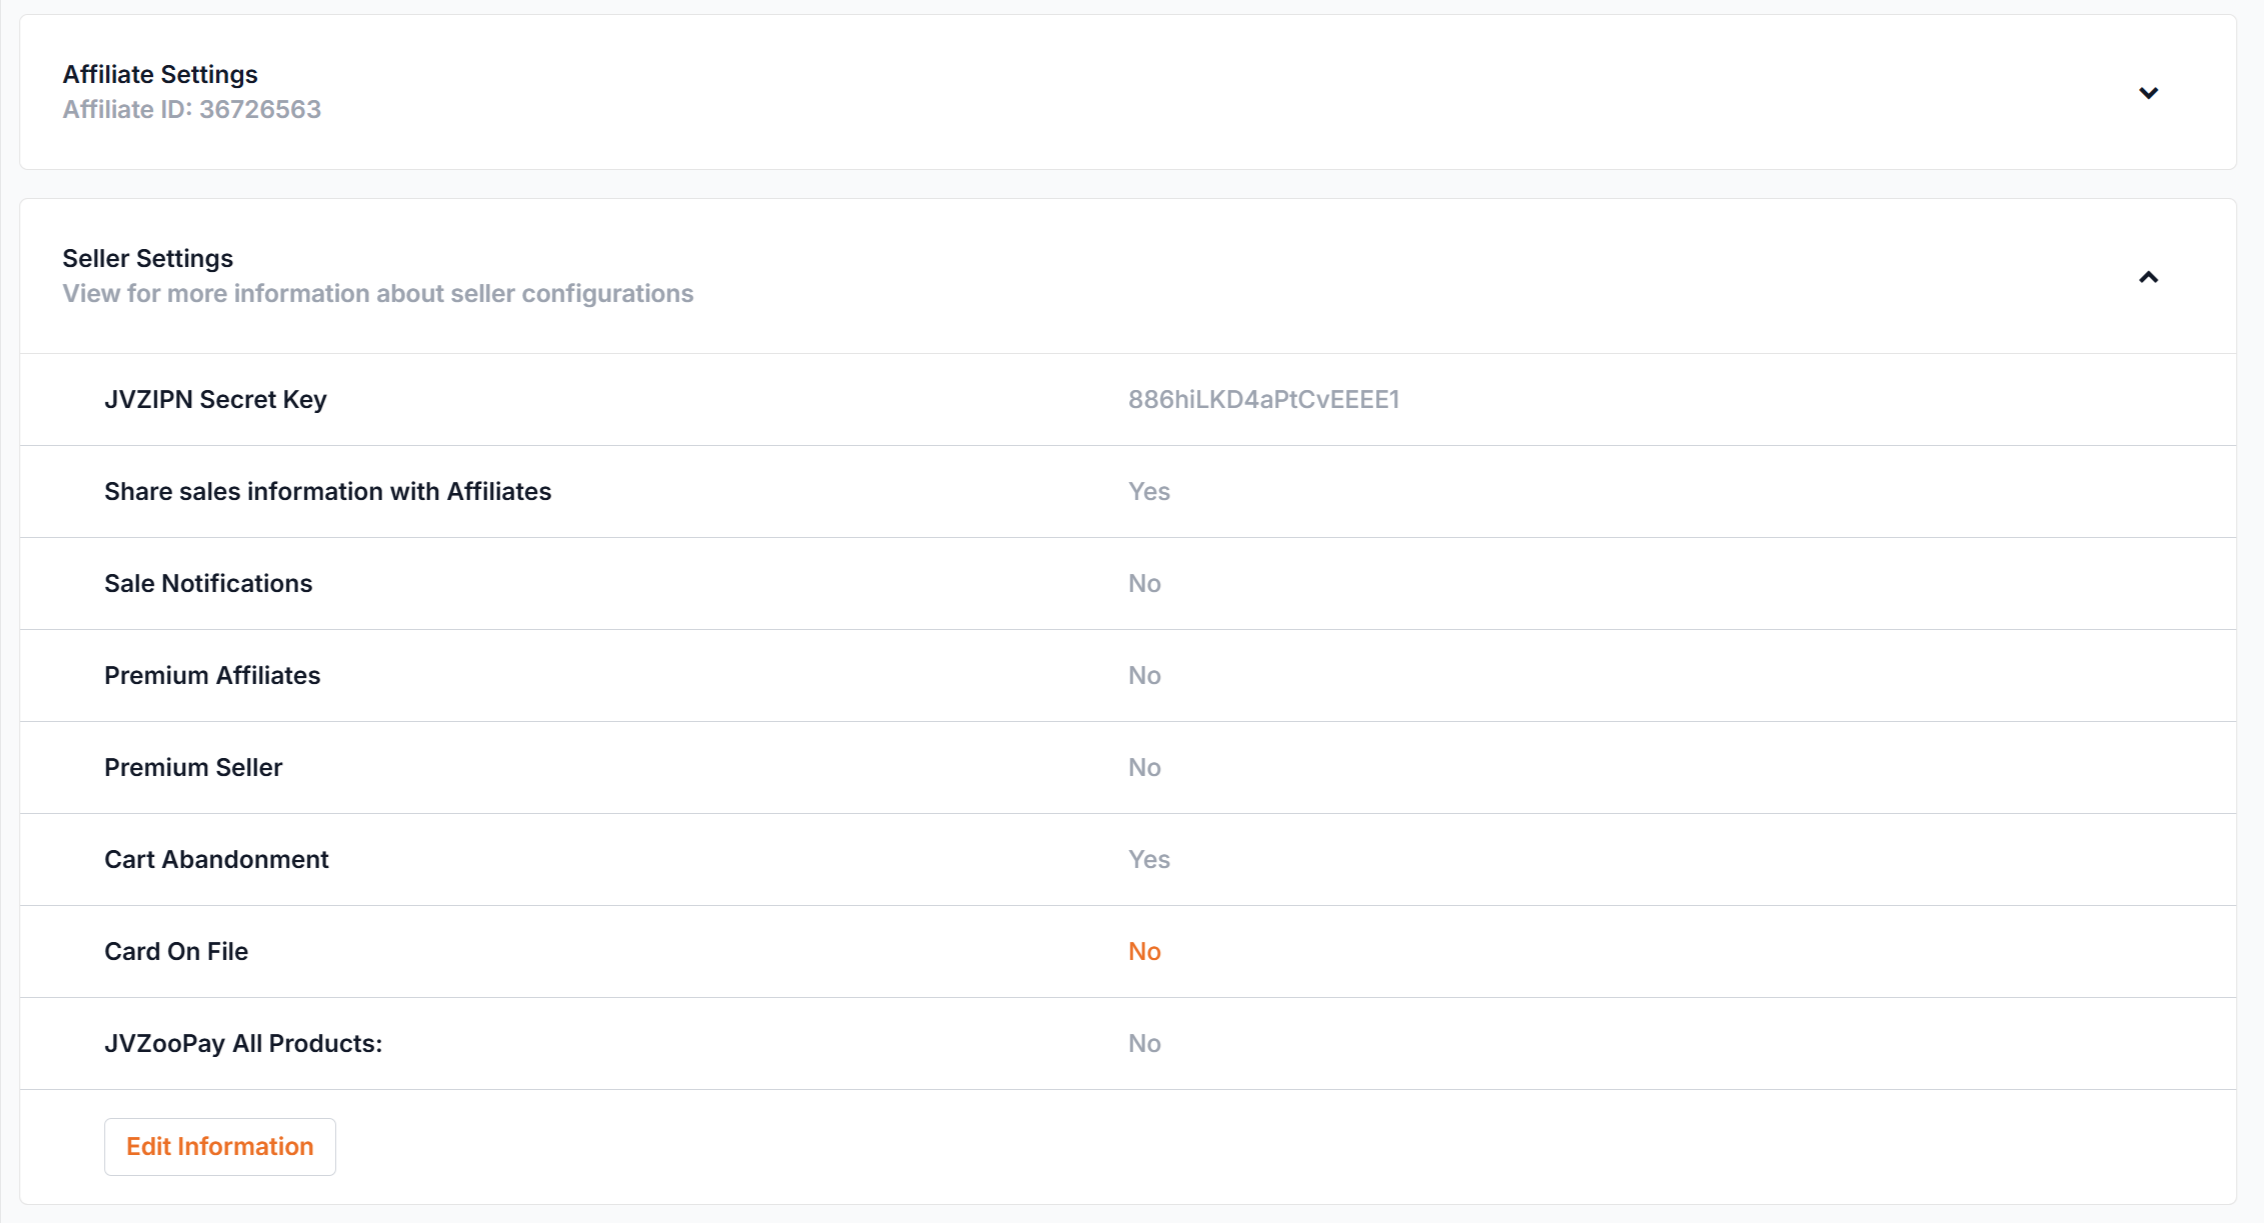2264x1223 pixels.
Task: Click the seller configurations subtitle text
Action: coord(378,293)
